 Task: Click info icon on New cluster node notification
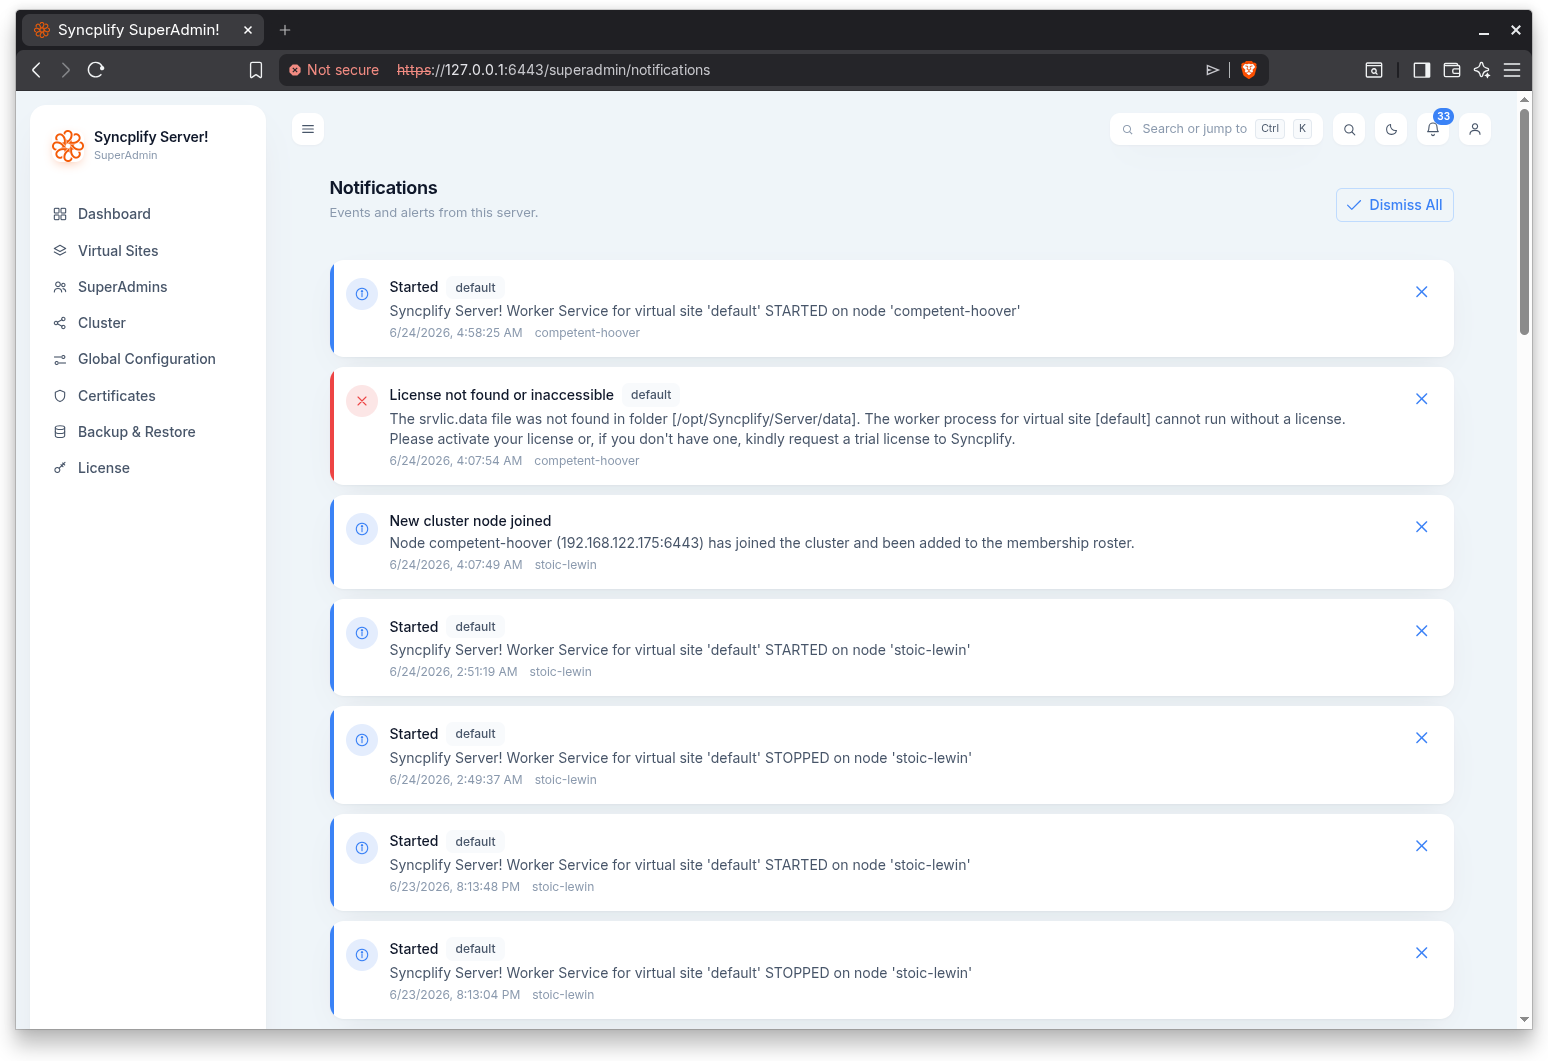362,529
